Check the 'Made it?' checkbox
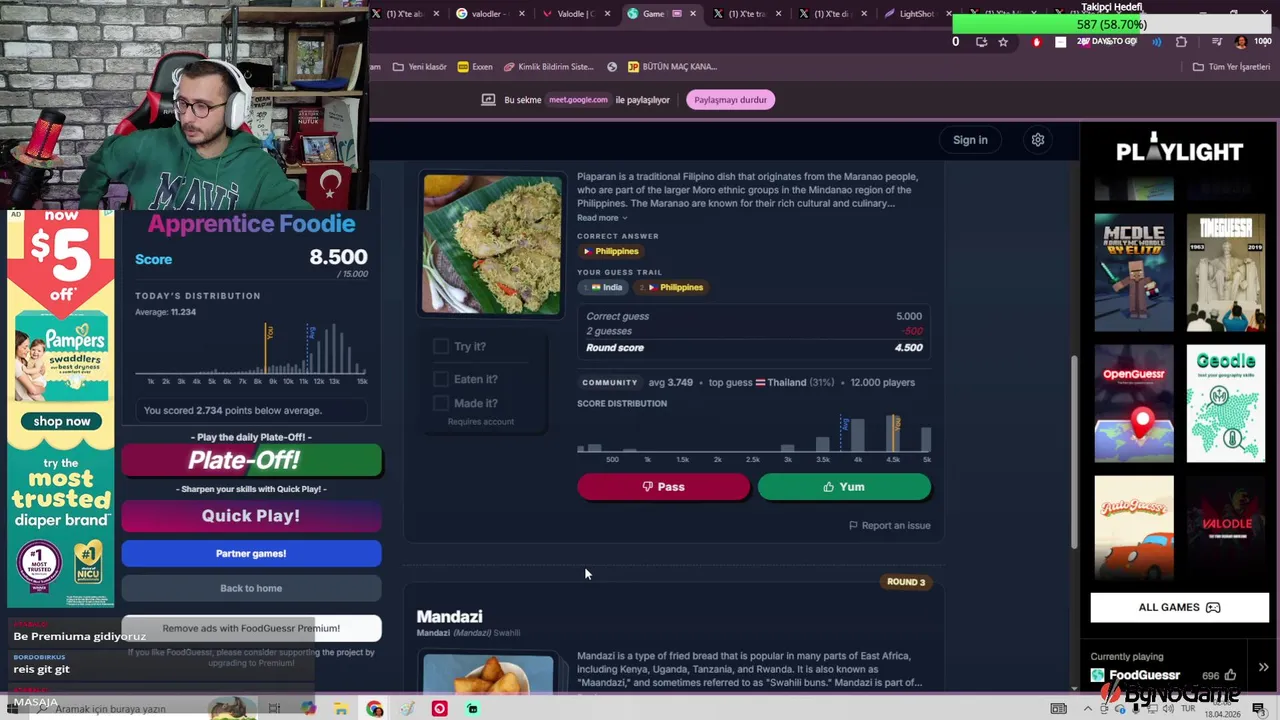 click(441, 403)
